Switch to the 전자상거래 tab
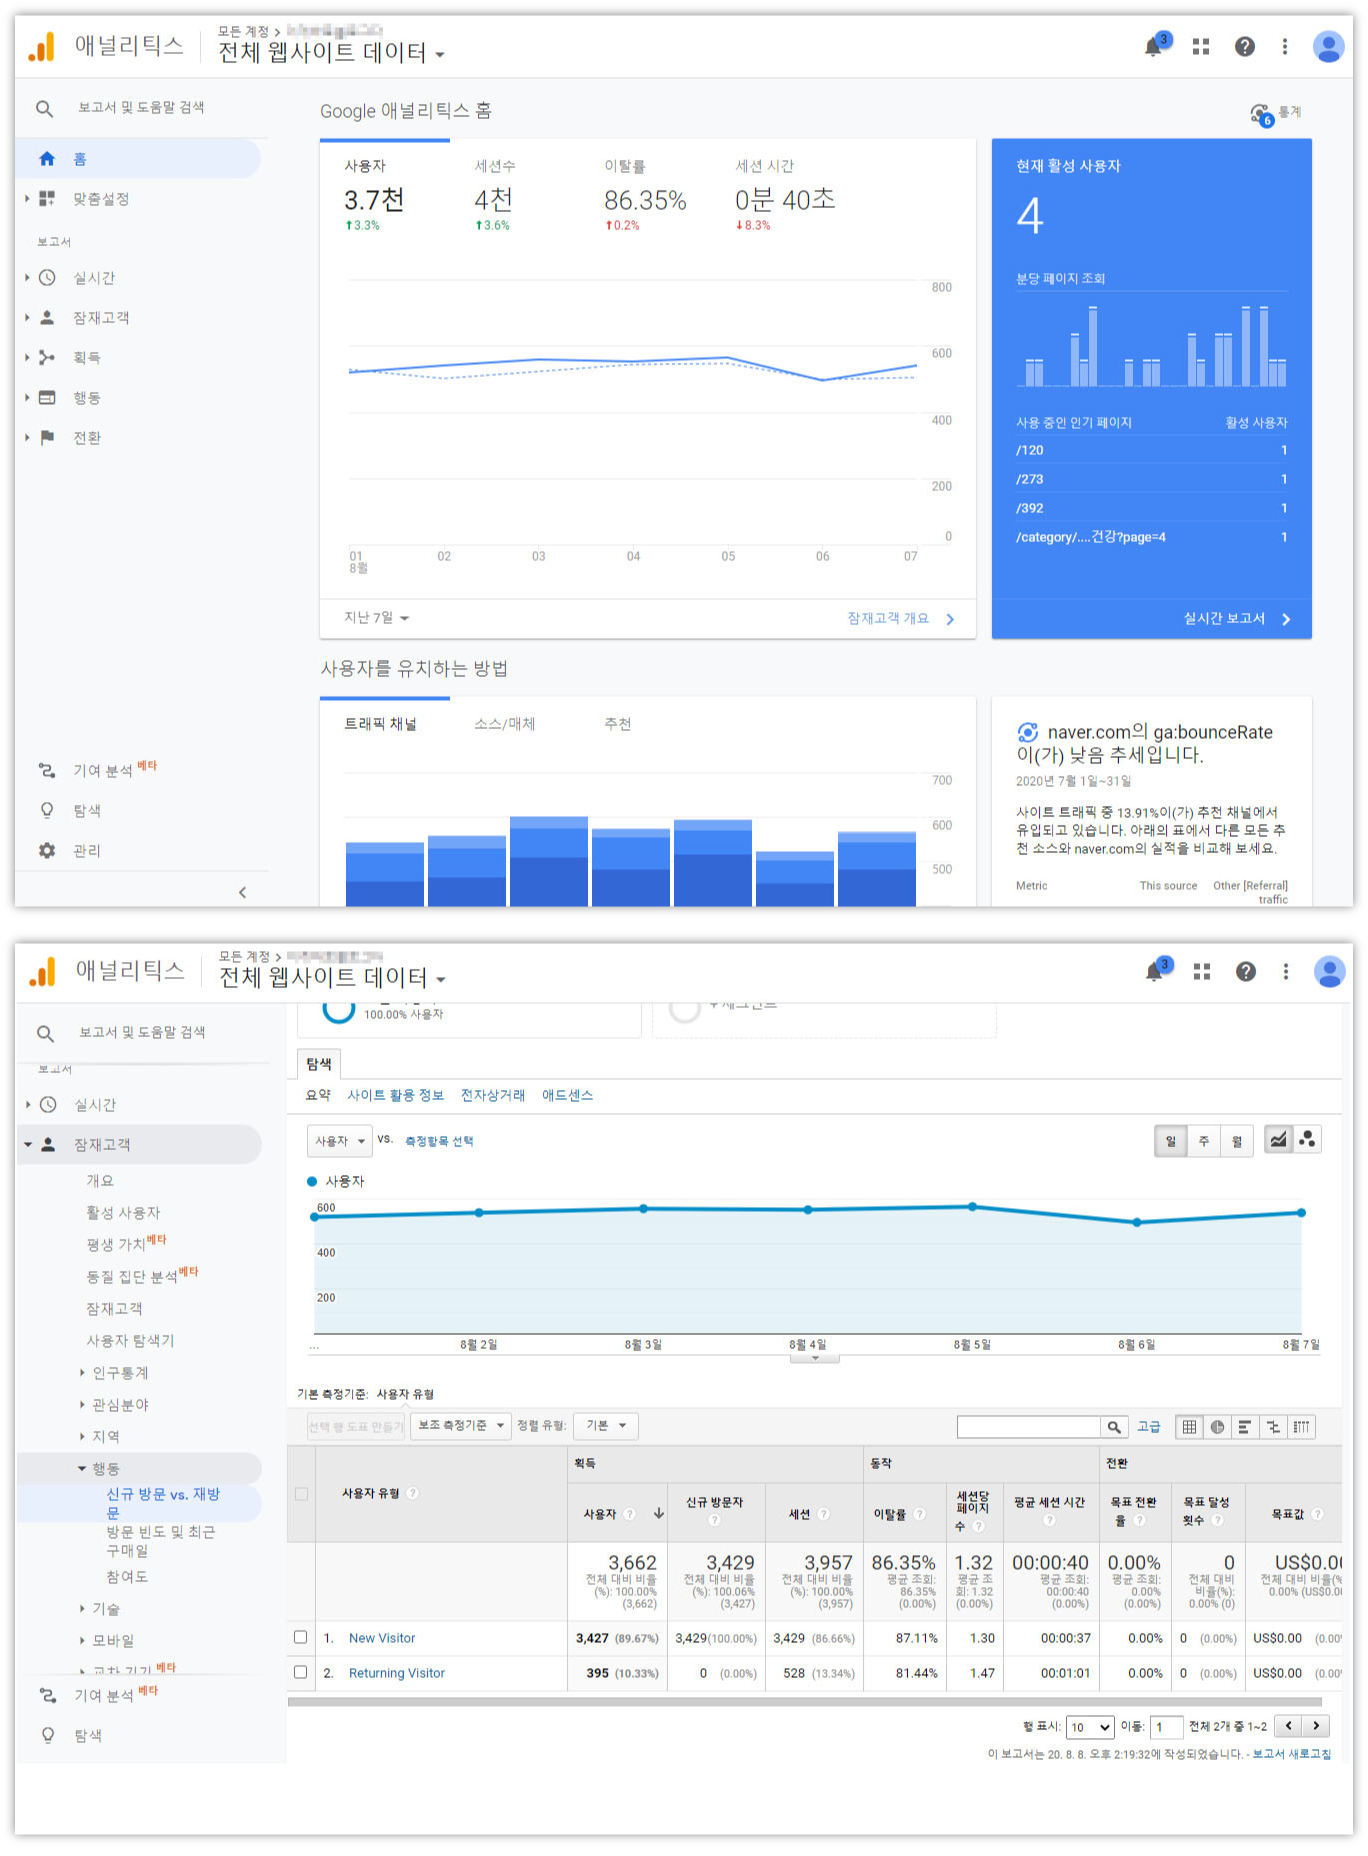Screen dimensions: 1368x1856 pyautogui.click(x=493, y=1096)
